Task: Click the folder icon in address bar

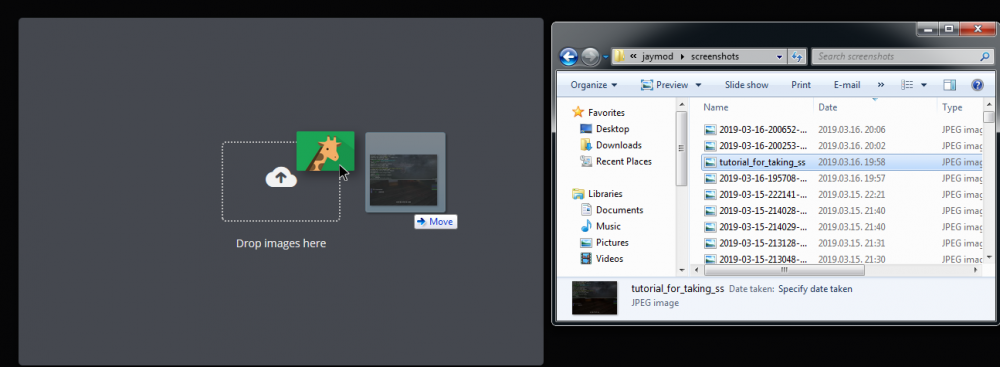Action: coord(619,56)
